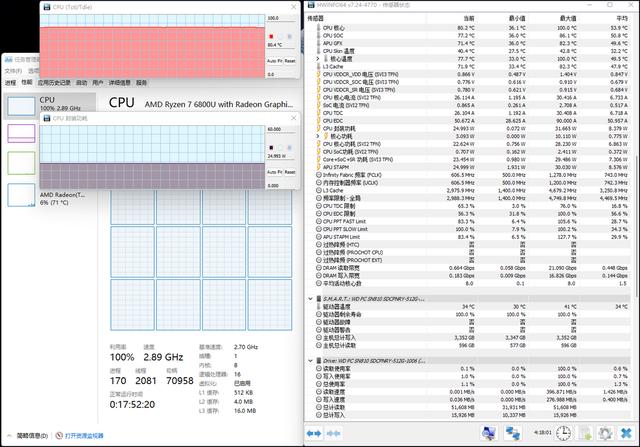Click the blue X close-sensors icon in HWiNFO toolbar
The image size is (640, 447).
click(x=627, y=433)
